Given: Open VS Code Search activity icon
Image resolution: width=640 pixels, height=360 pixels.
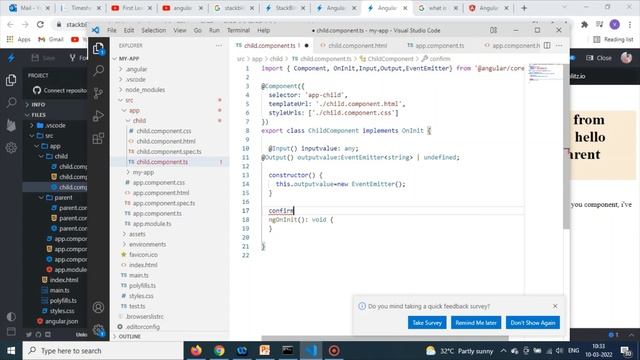Looking at the screenshot, I should pyautogui.click(x=98, y=71).
